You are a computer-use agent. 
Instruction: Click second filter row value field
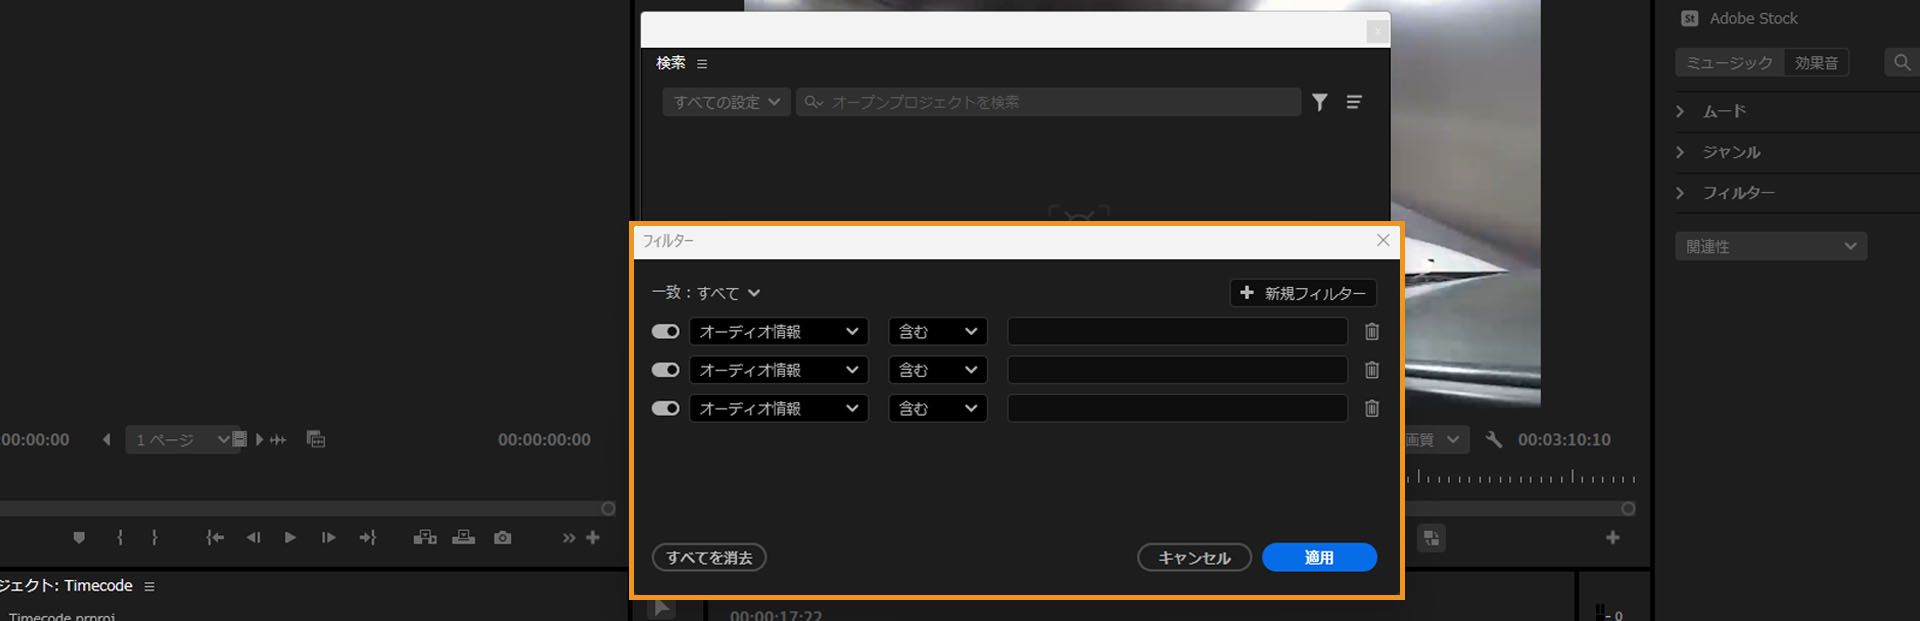point(1177,370)
